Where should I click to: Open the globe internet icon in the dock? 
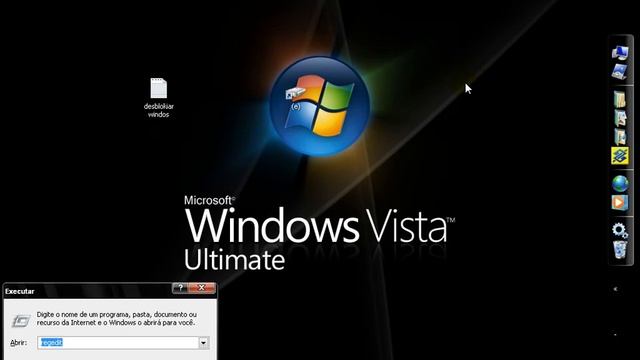[x=620, y=183]
